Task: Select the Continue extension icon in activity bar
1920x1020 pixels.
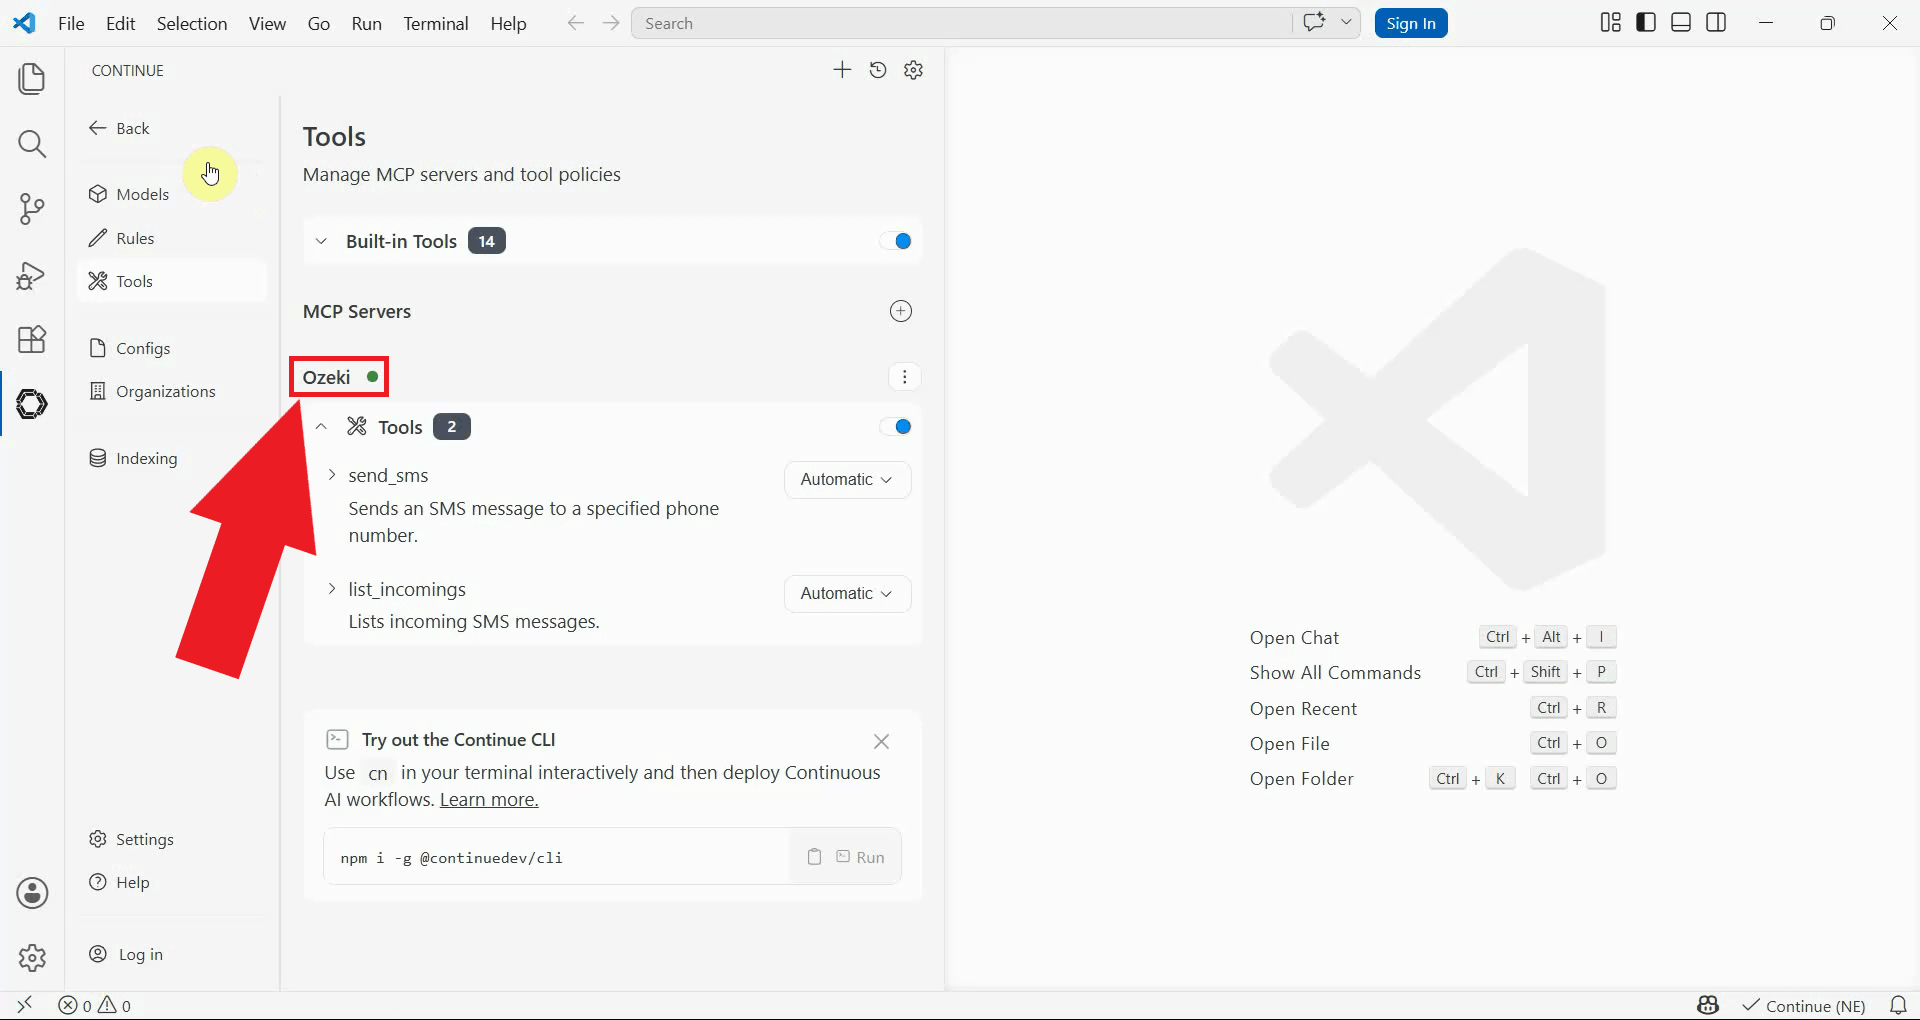Action: 32,404
